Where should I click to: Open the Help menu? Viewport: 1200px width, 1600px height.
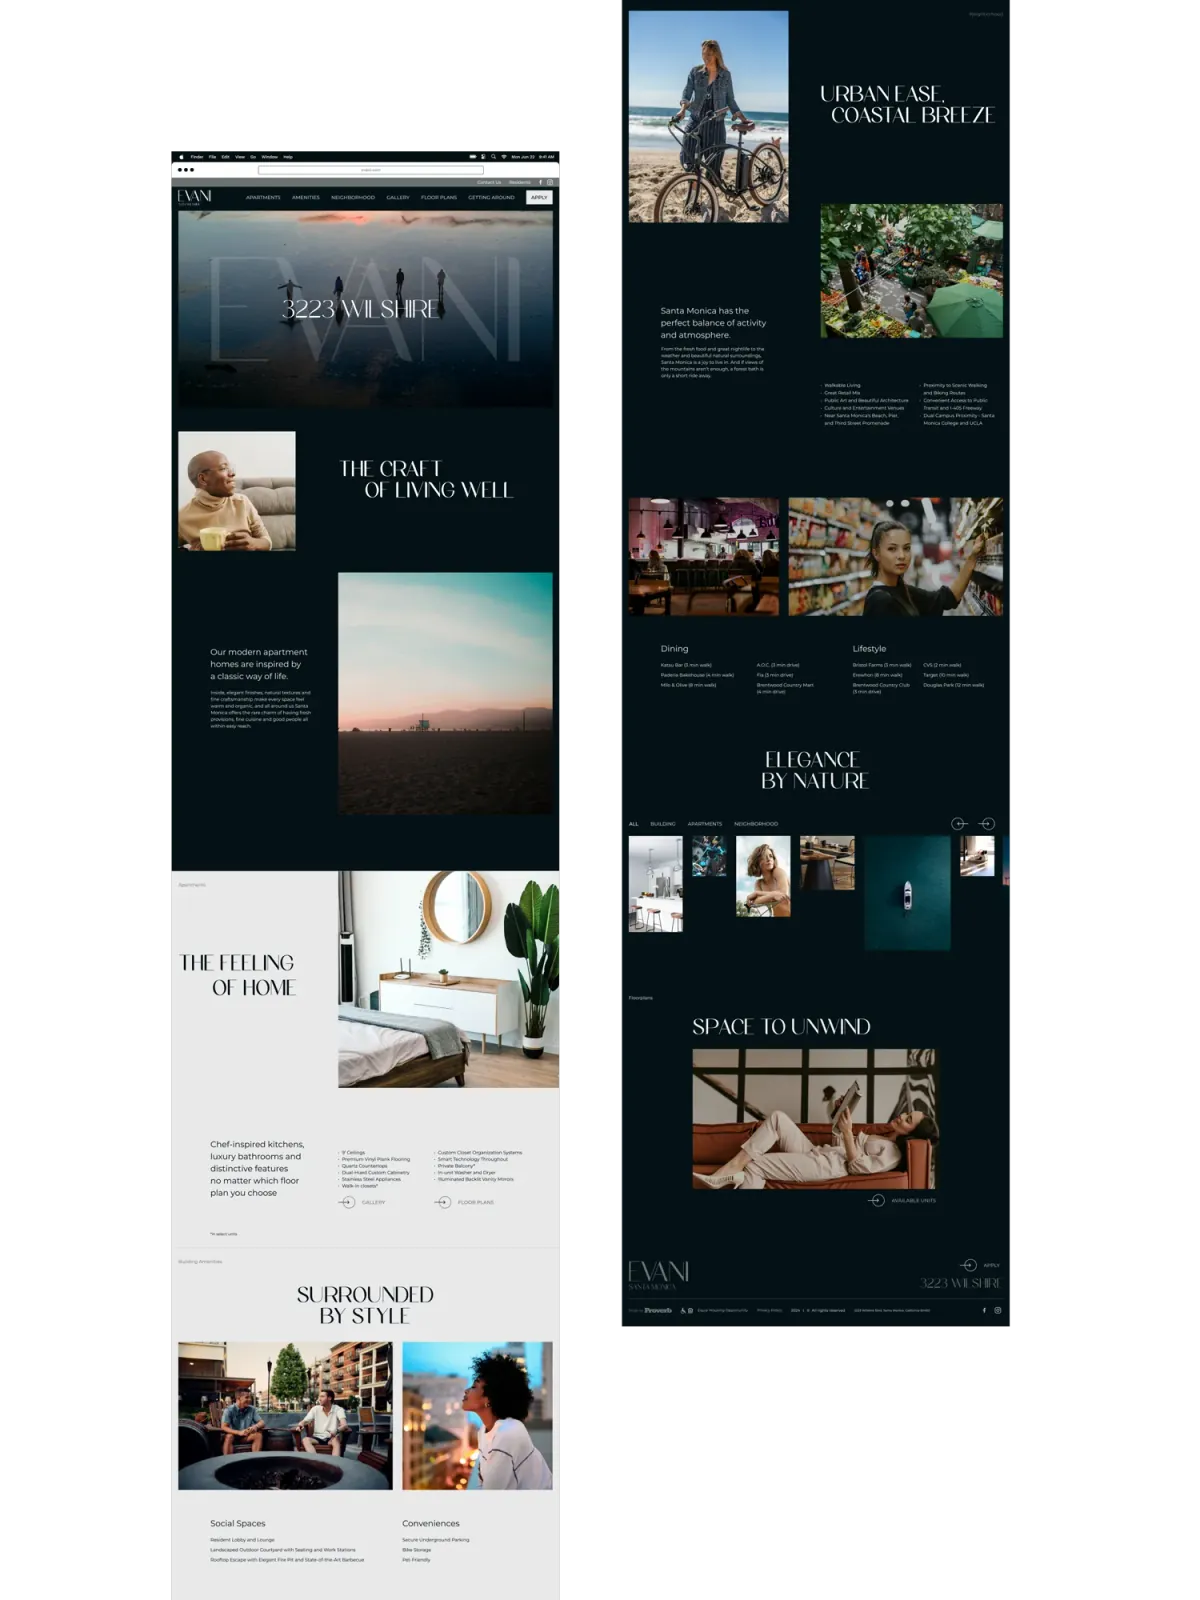288,157
